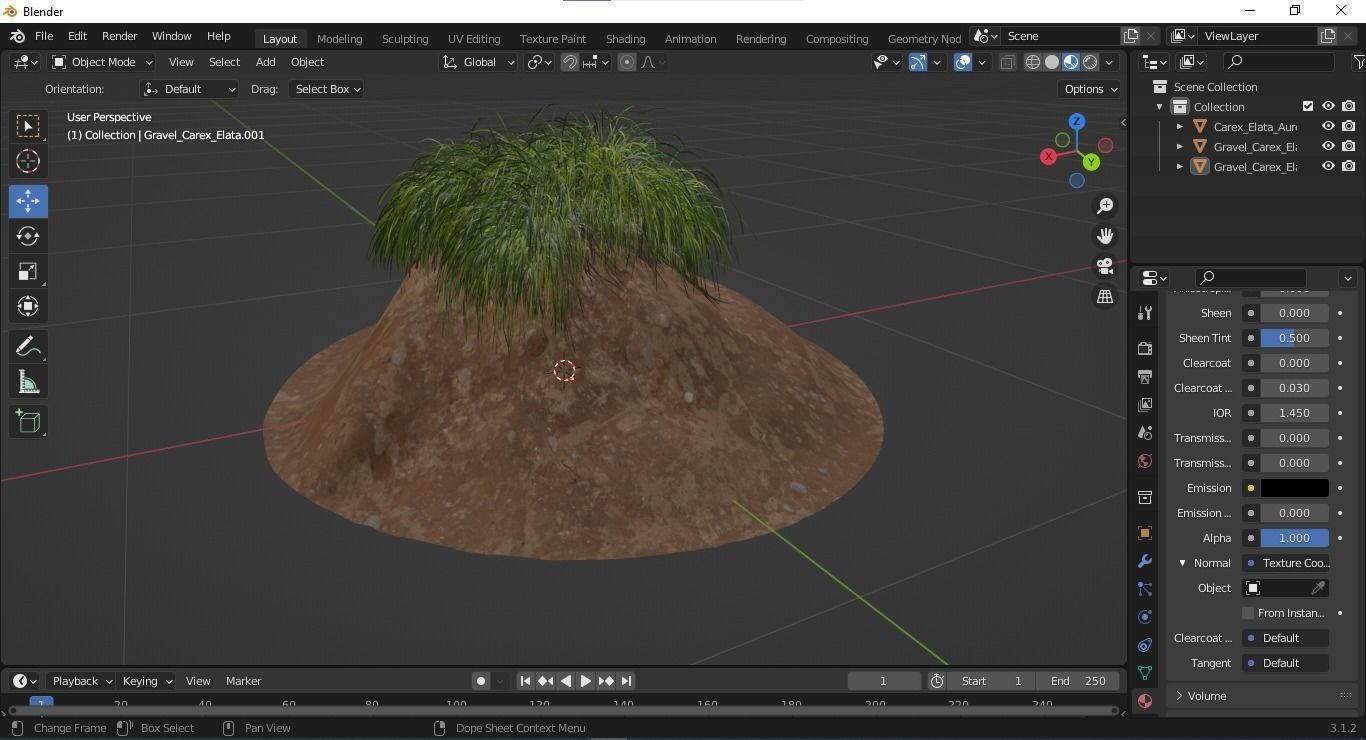The height and width of the screenshot is (740, 1366).
Task: Toggle Collection exclude checkbox in outliner
Action: pyautogui.click(x=1308, y=106)
